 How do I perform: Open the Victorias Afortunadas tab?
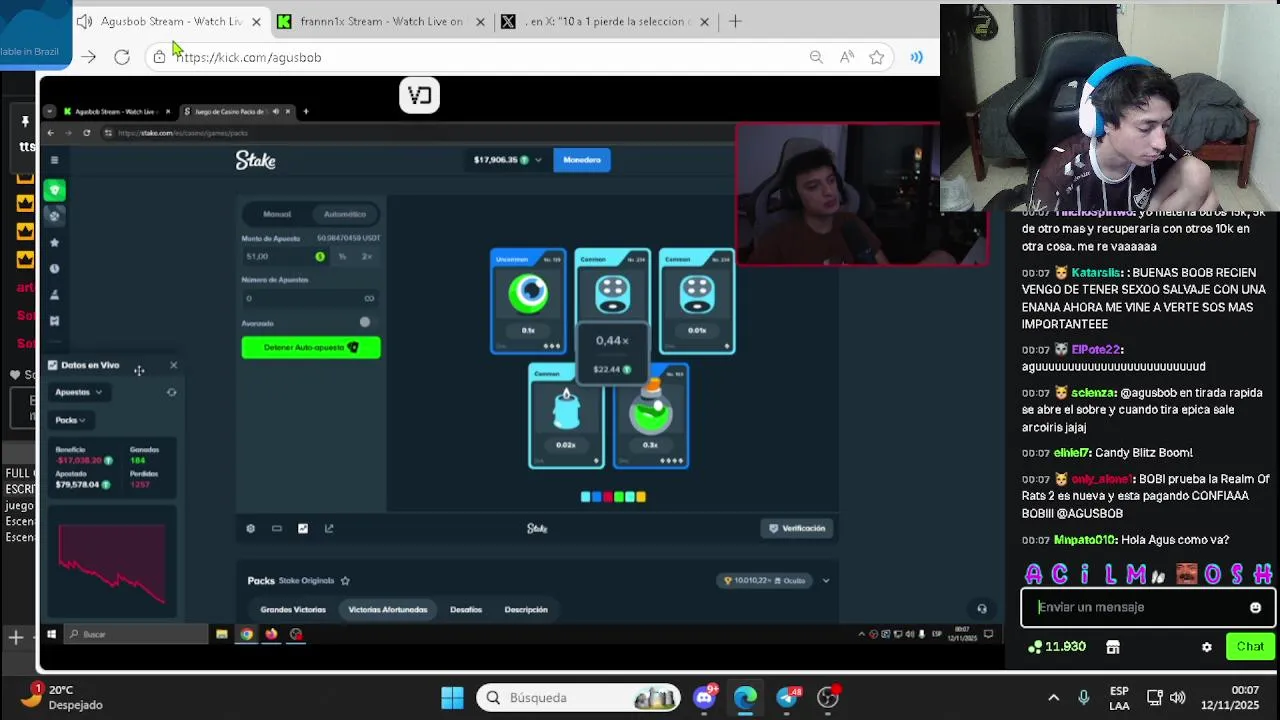pyautogui.click(x=388, y=609)
